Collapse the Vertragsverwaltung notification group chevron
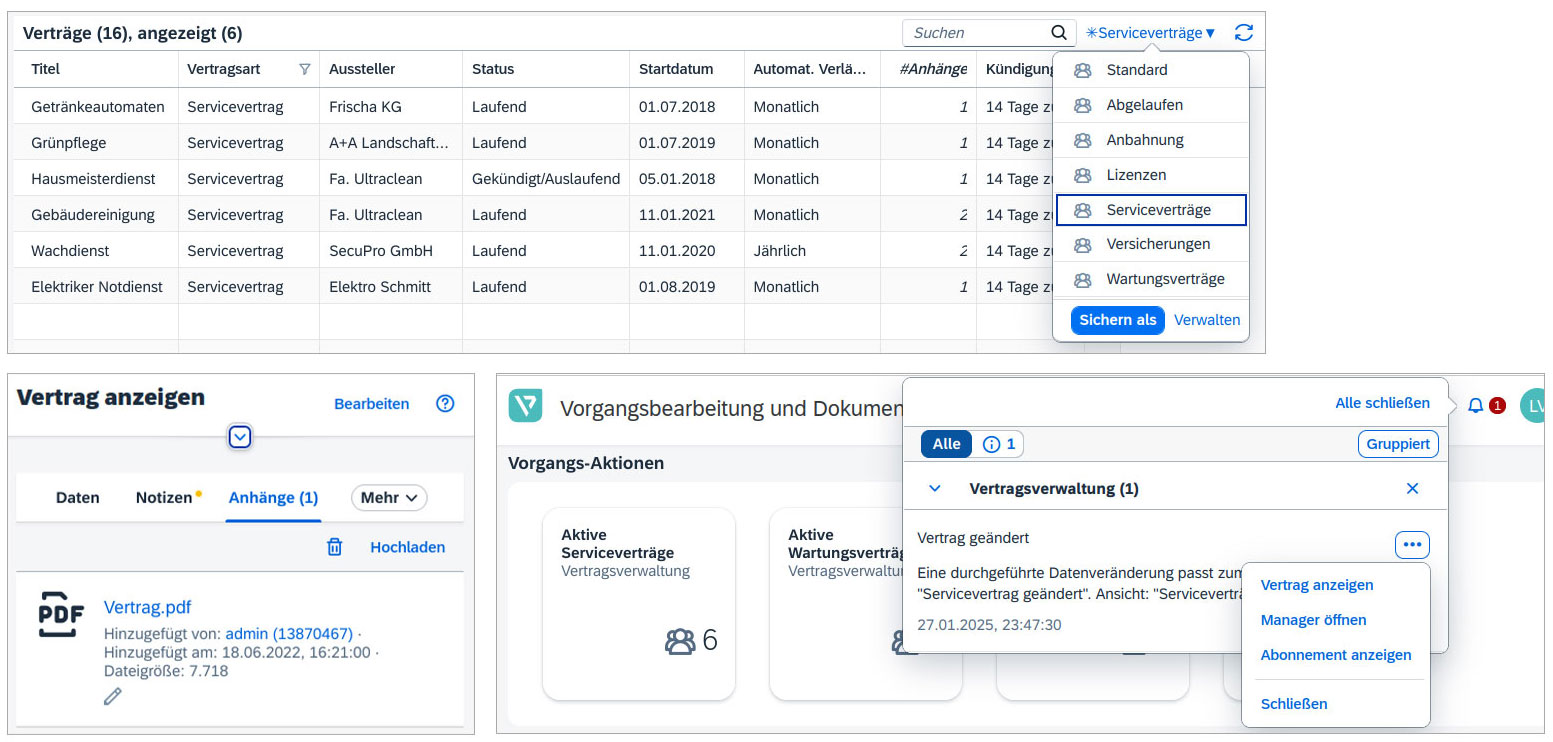Viewport: 1553px width, 742px height. pos(935,489)
